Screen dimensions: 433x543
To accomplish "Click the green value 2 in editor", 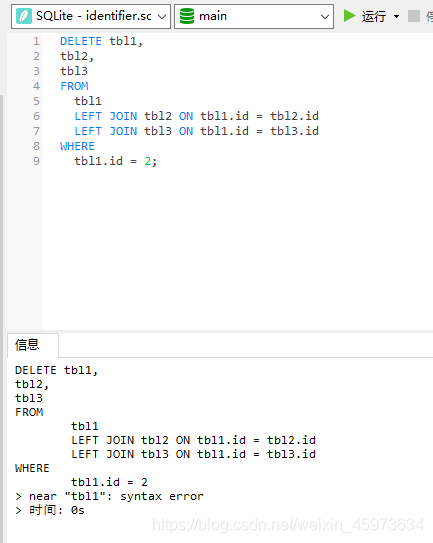I will tap(148, 161).
